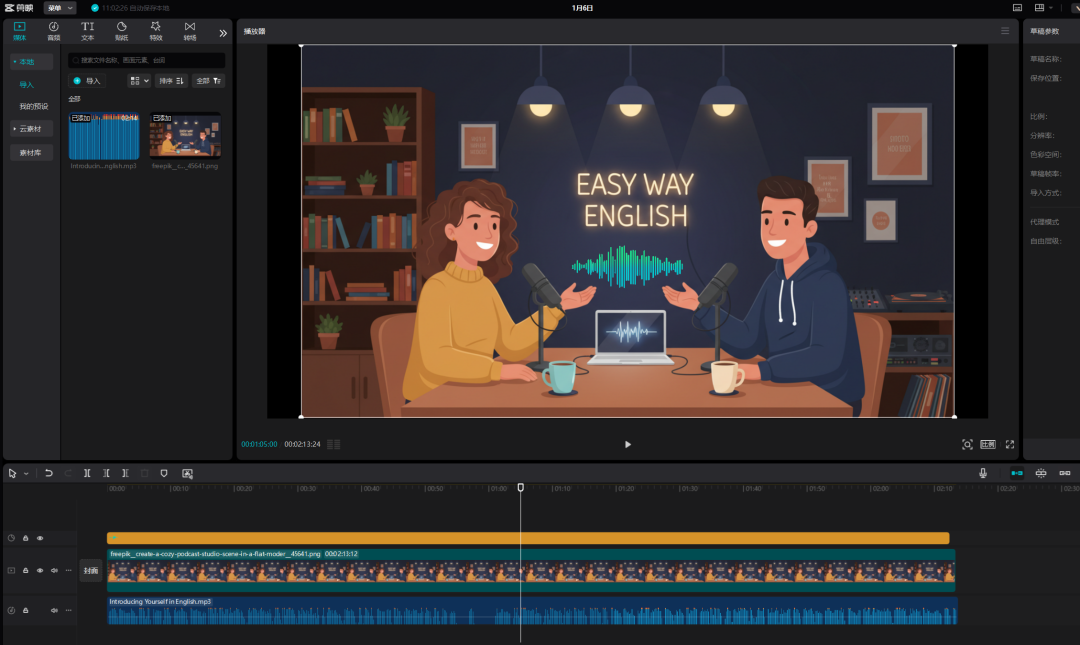Open the 菜单 dropdown menu

[x=59, y=8]
